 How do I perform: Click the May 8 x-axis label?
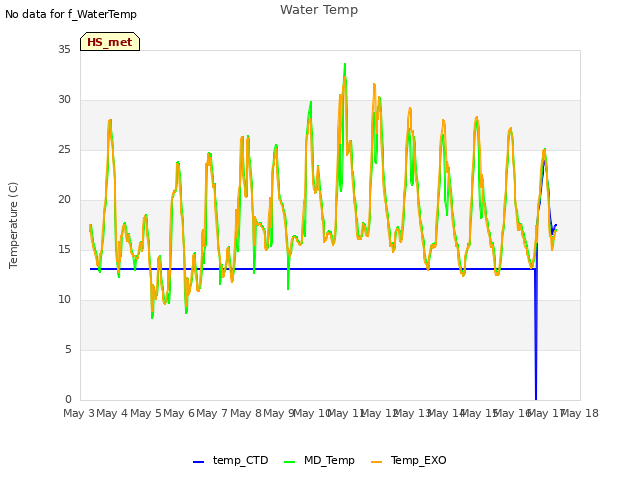coord(246,413)
